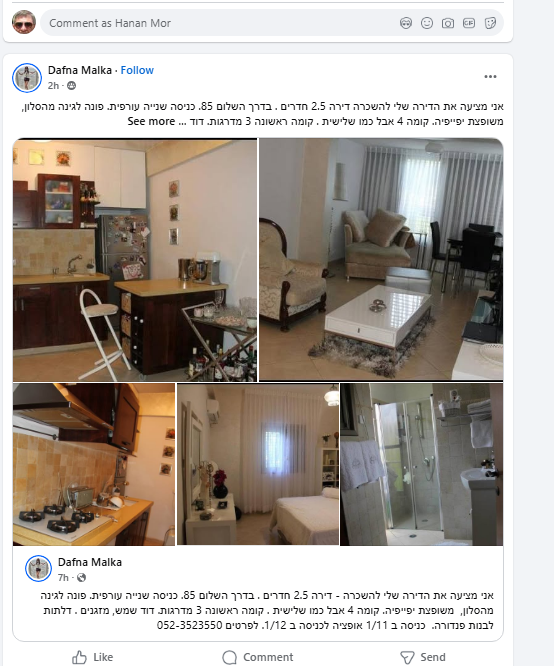Insert an emoji in comment
Viewport: 554px width, 666px height.
point(427,23)
